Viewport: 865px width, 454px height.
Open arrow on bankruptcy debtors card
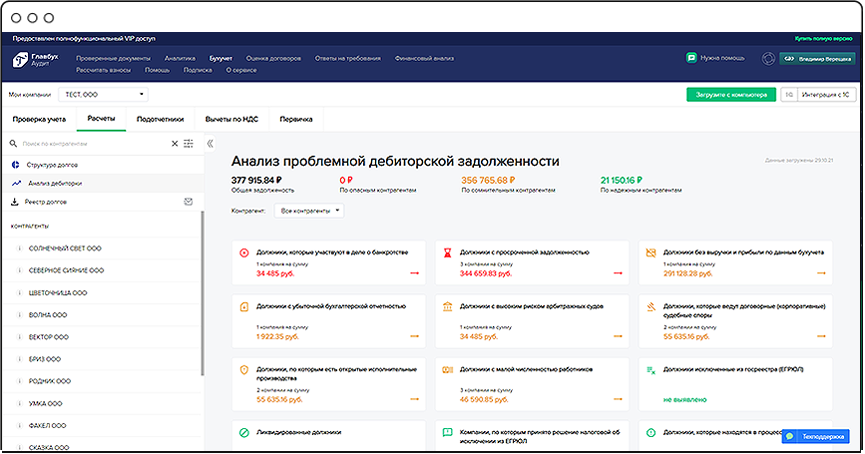[414, 273]
